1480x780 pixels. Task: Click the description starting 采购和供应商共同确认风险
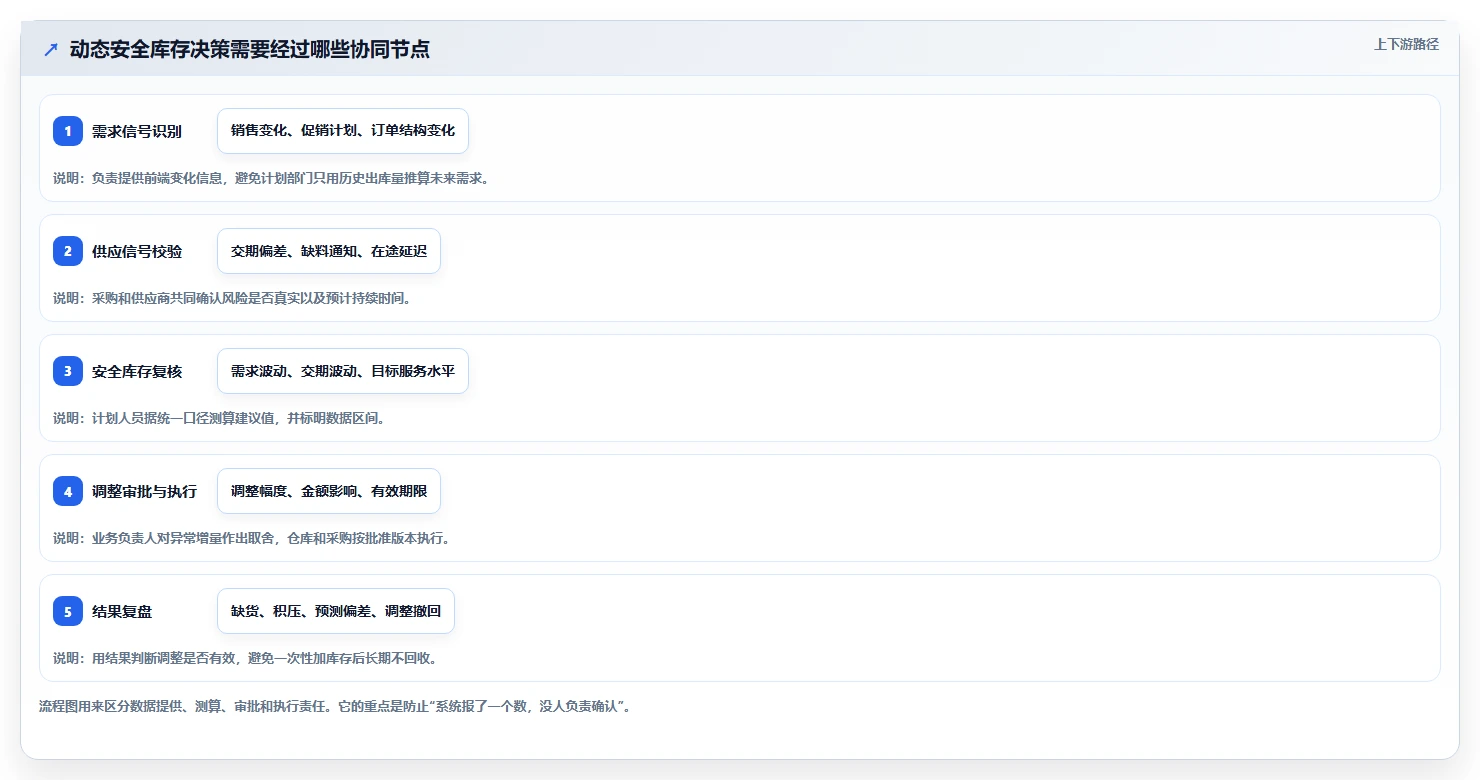[x=232, y=298]
